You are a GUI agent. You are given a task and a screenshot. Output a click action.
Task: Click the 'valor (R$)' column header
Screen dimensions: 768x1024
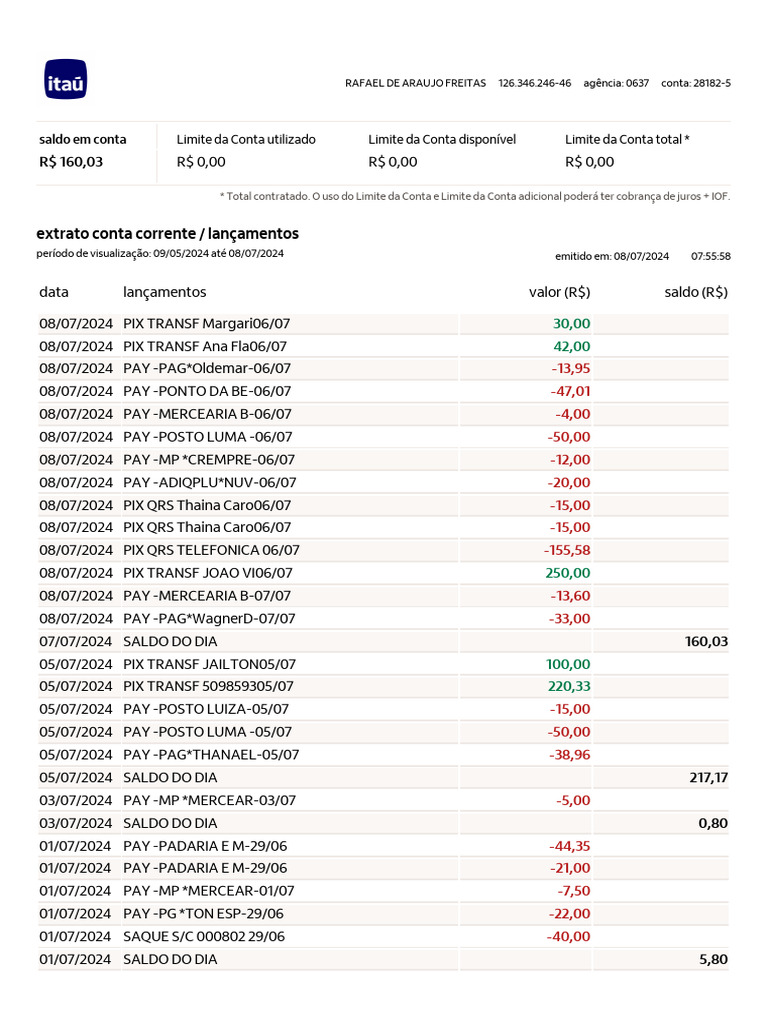[559, 292]
